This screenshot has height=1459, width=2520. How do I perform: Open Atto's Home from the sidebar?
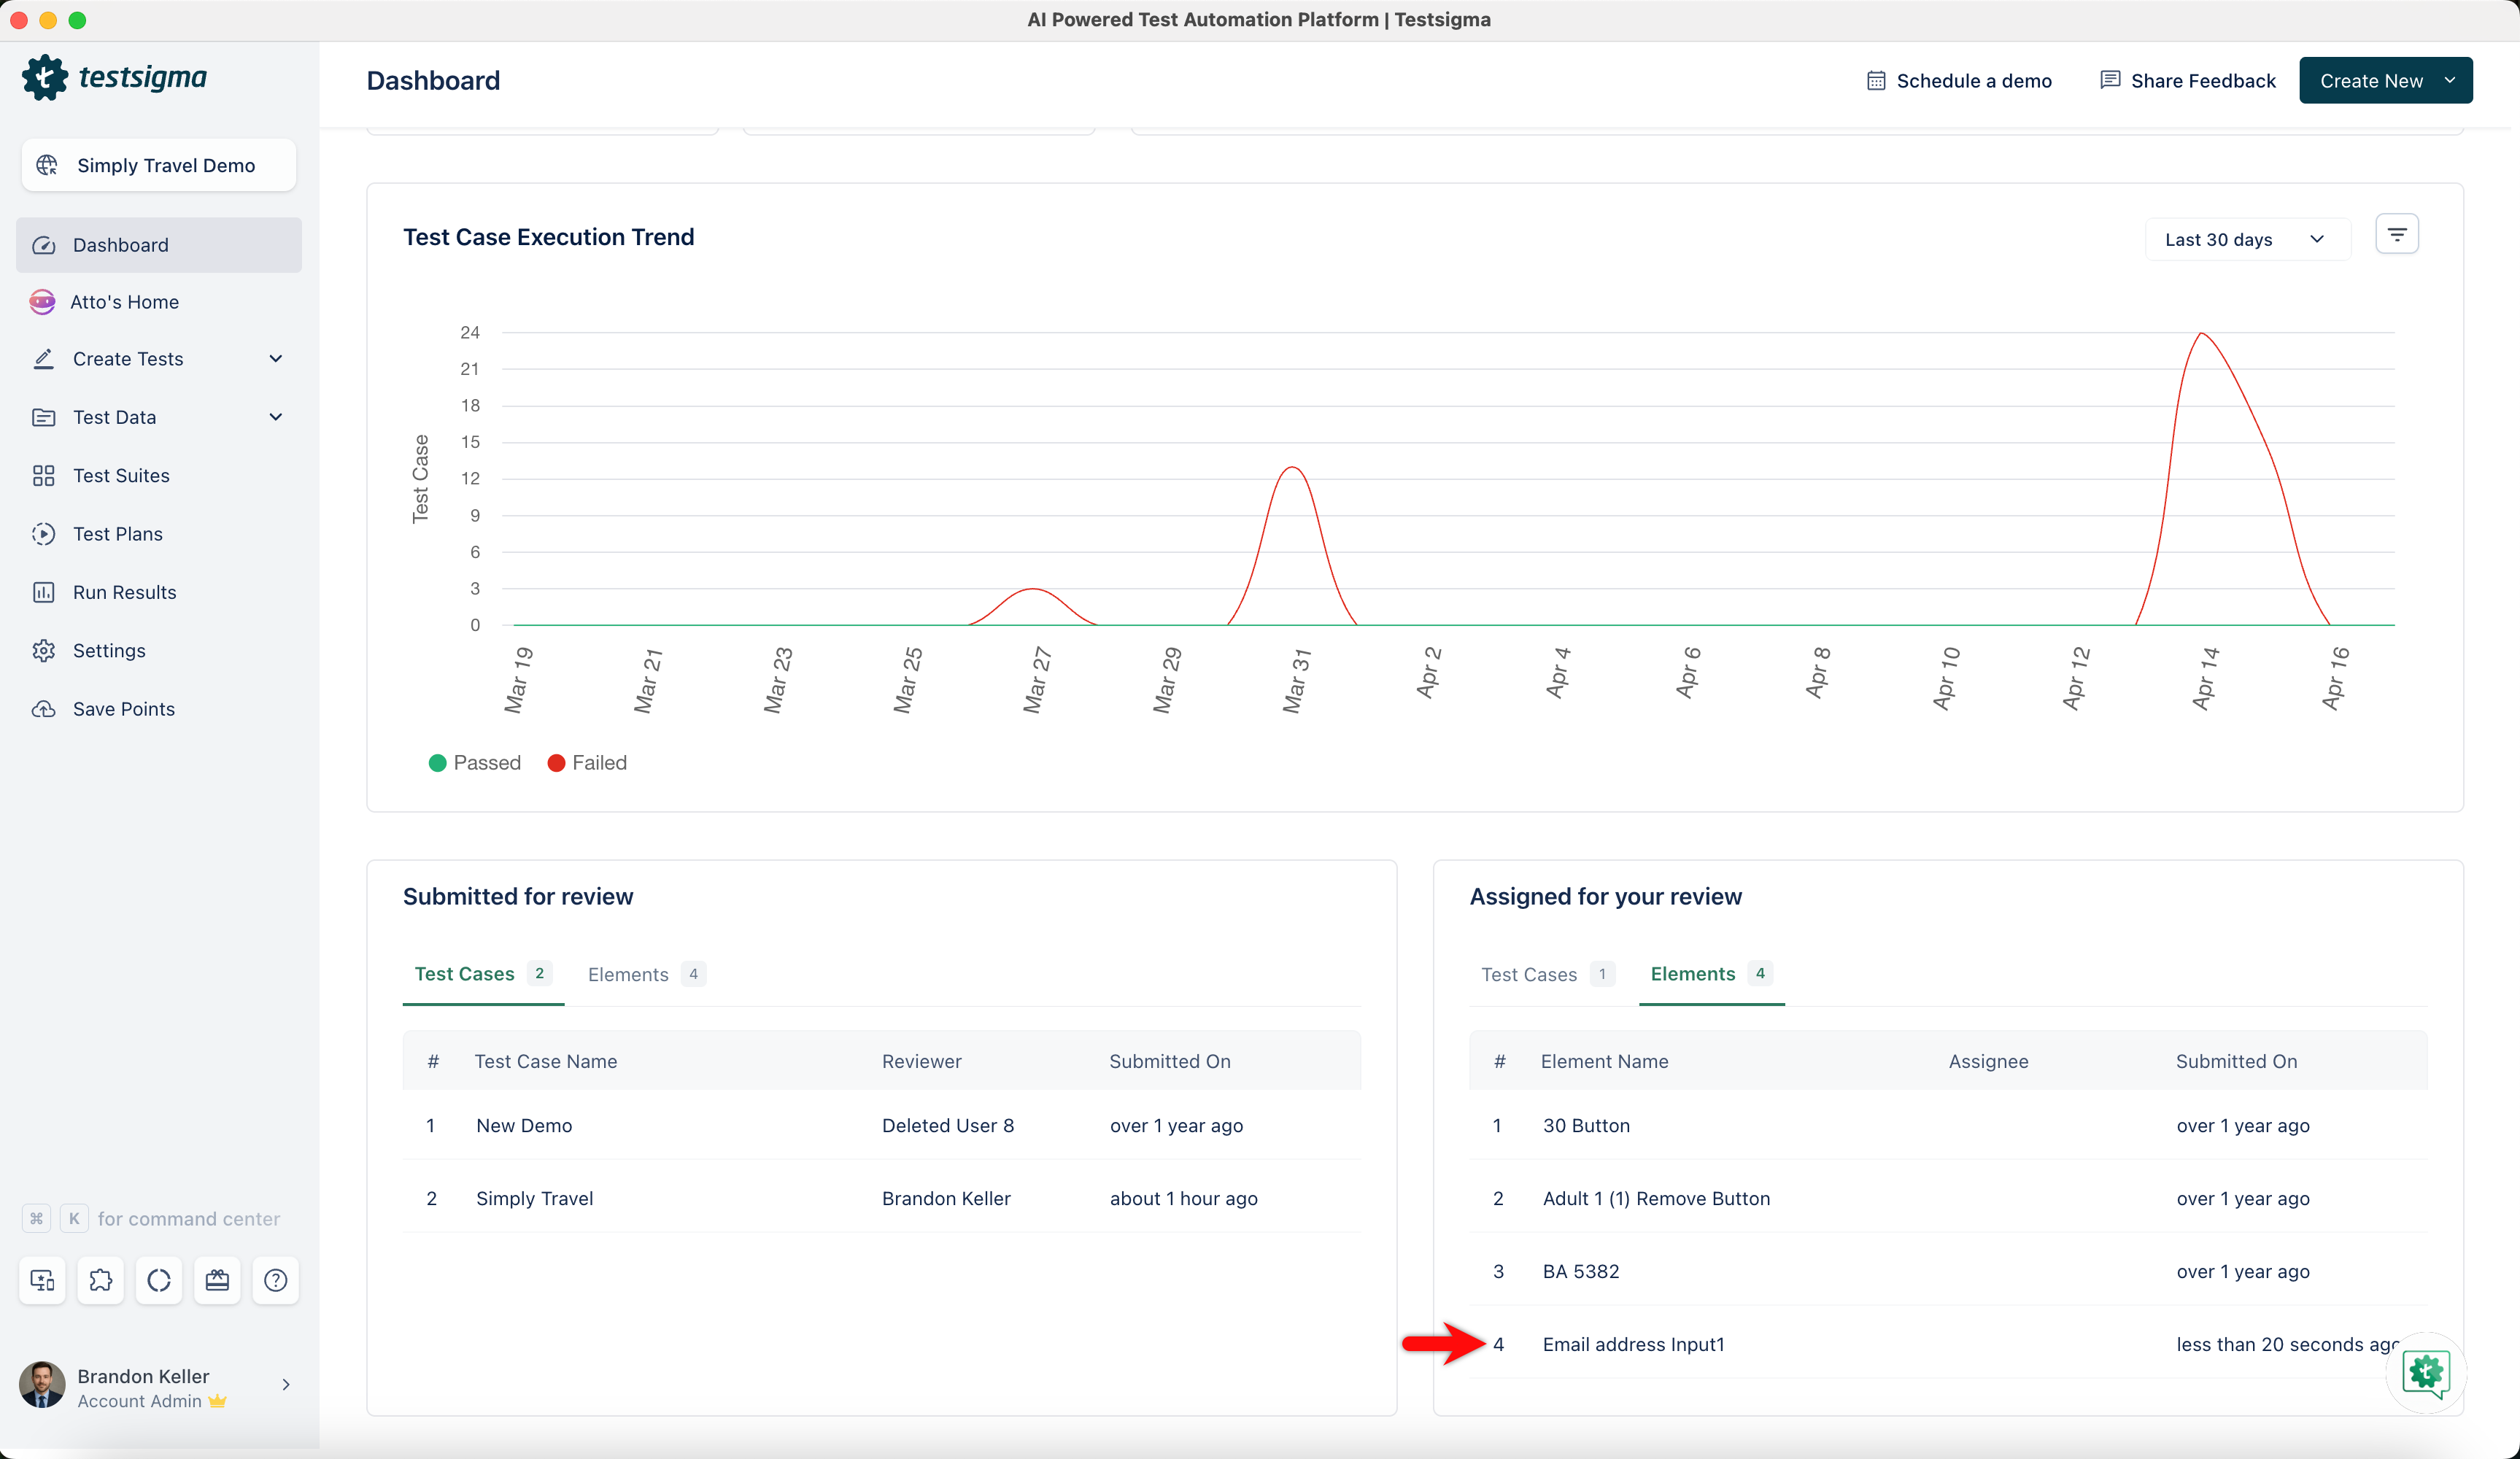(x=124, y=302)
